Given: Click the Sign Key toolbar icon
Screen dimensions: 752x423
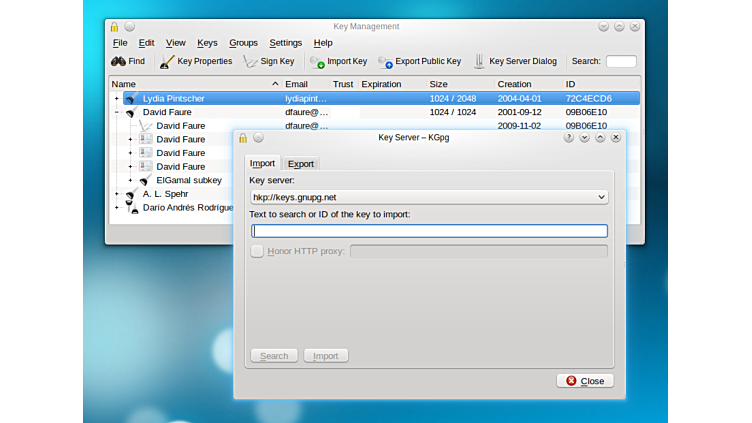Looking at the screenshot, I should pyautogui.click(x=251, y=62).
